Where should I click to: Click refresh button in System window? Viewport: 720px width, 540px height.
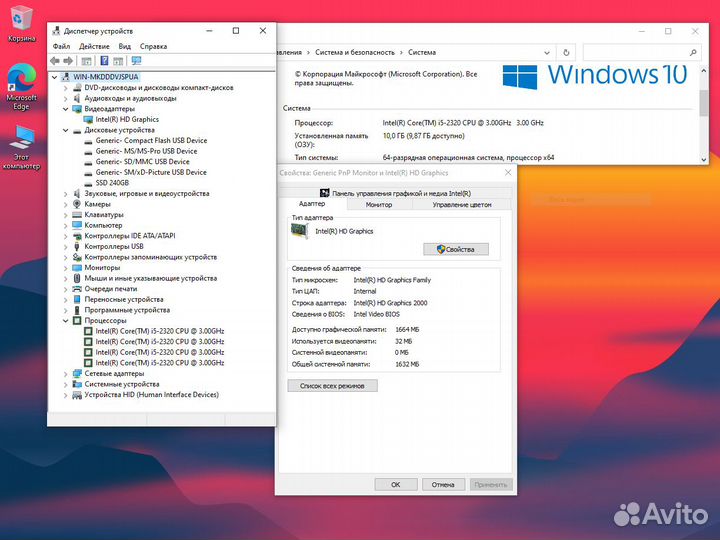point(566,53)
